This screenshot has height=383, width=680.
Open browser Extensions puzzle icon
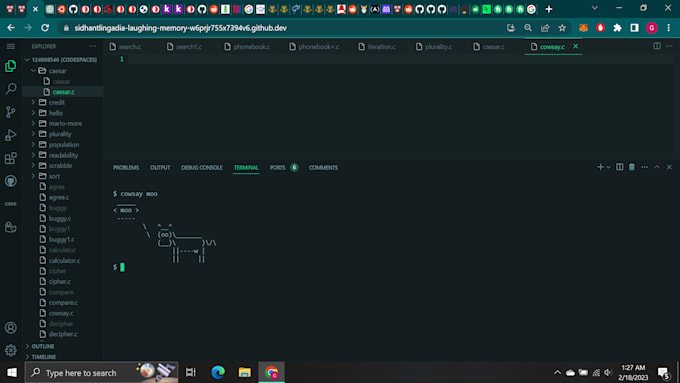(617, 28)
